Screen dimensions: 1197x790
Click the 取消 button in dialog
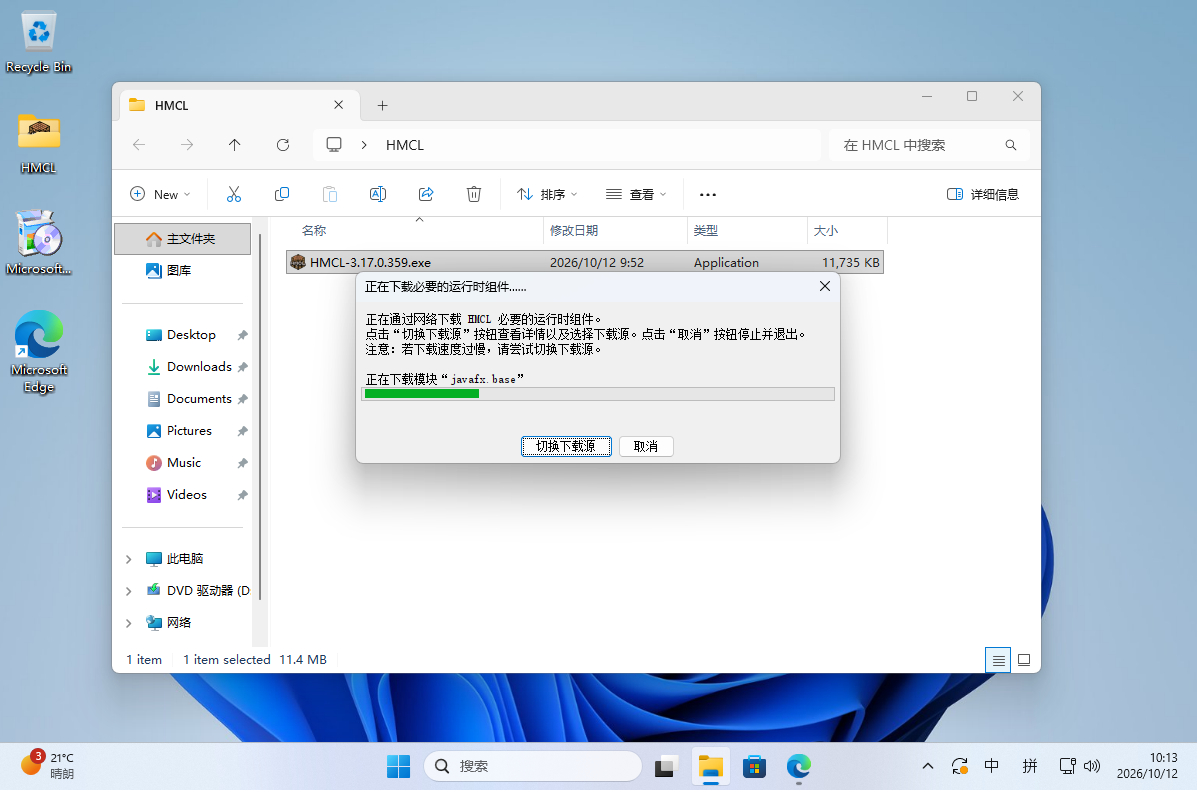click(646, 447)
